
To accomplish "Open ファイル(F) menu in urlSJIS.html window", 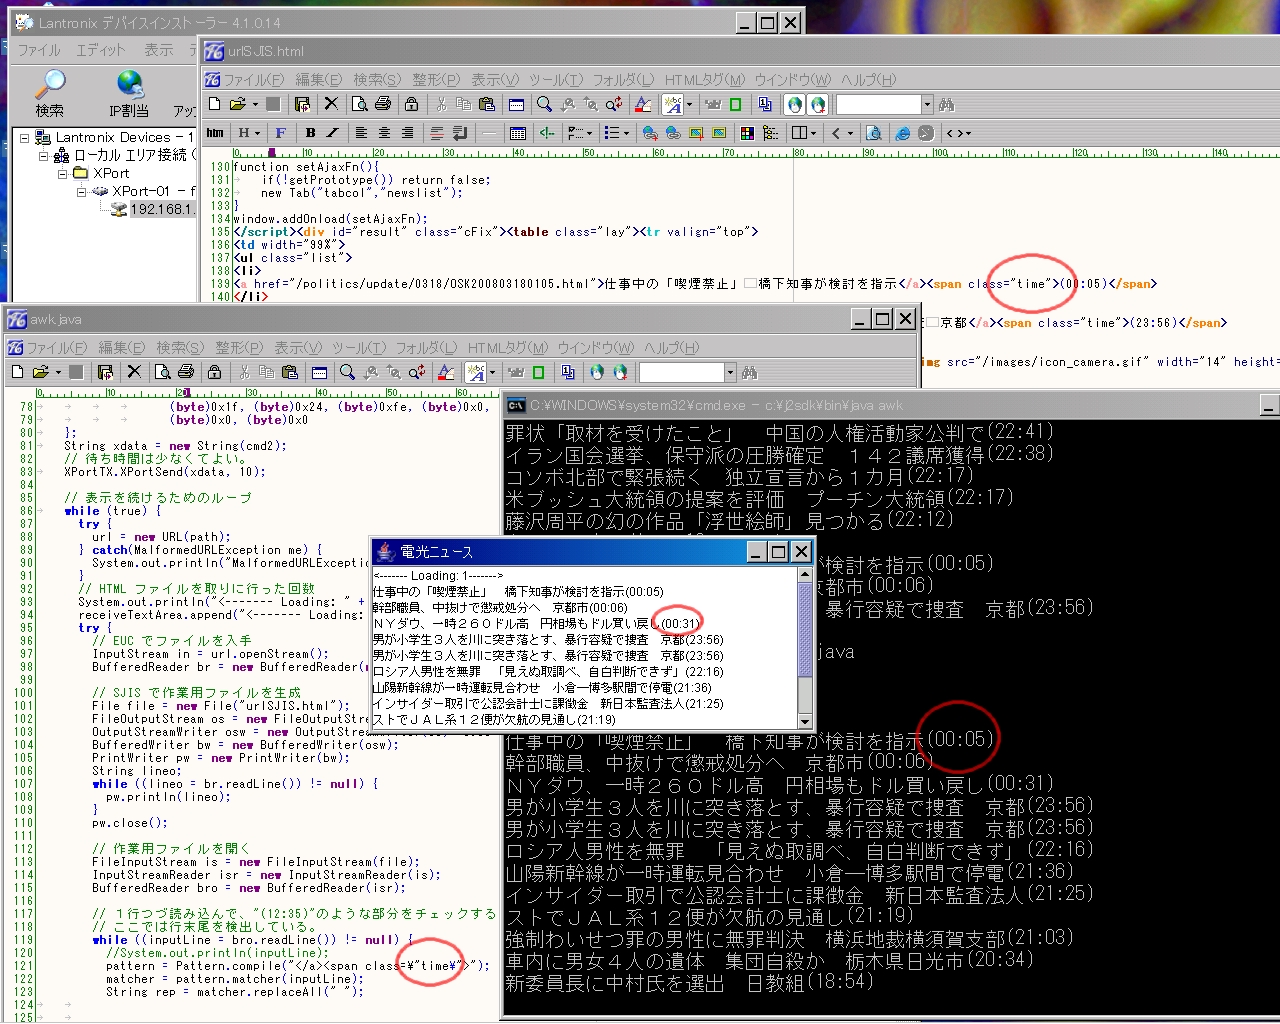I will tap(253, 80).
